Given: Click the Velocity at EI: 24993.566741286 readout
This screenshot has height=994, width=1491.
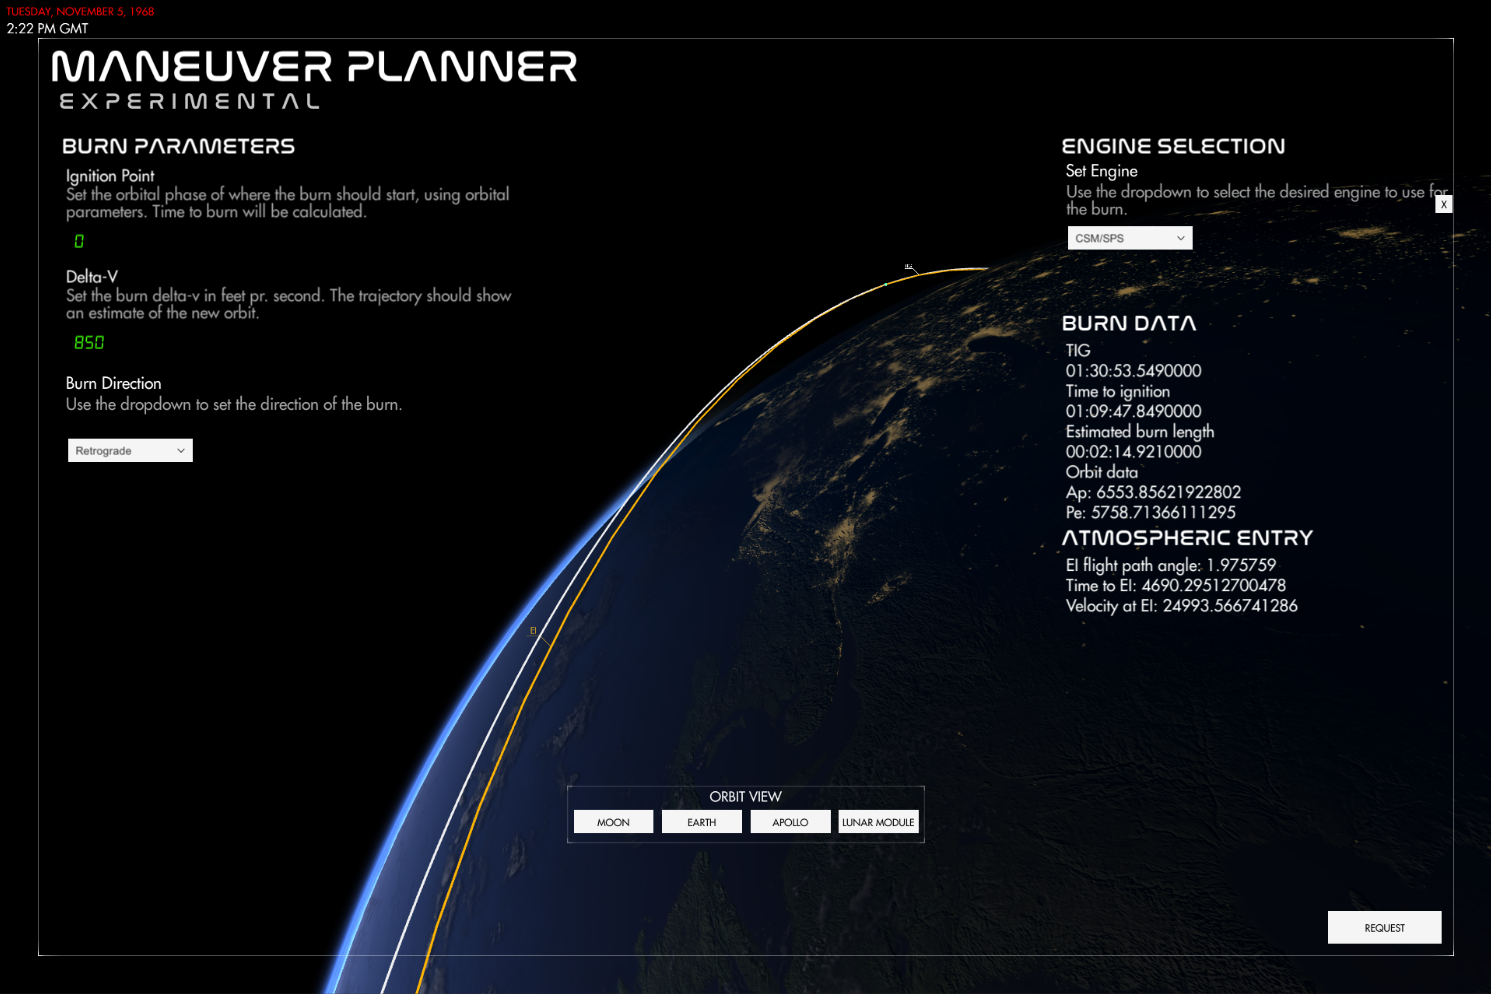Looking at the screenshot, I should [x=1181, y=606].
